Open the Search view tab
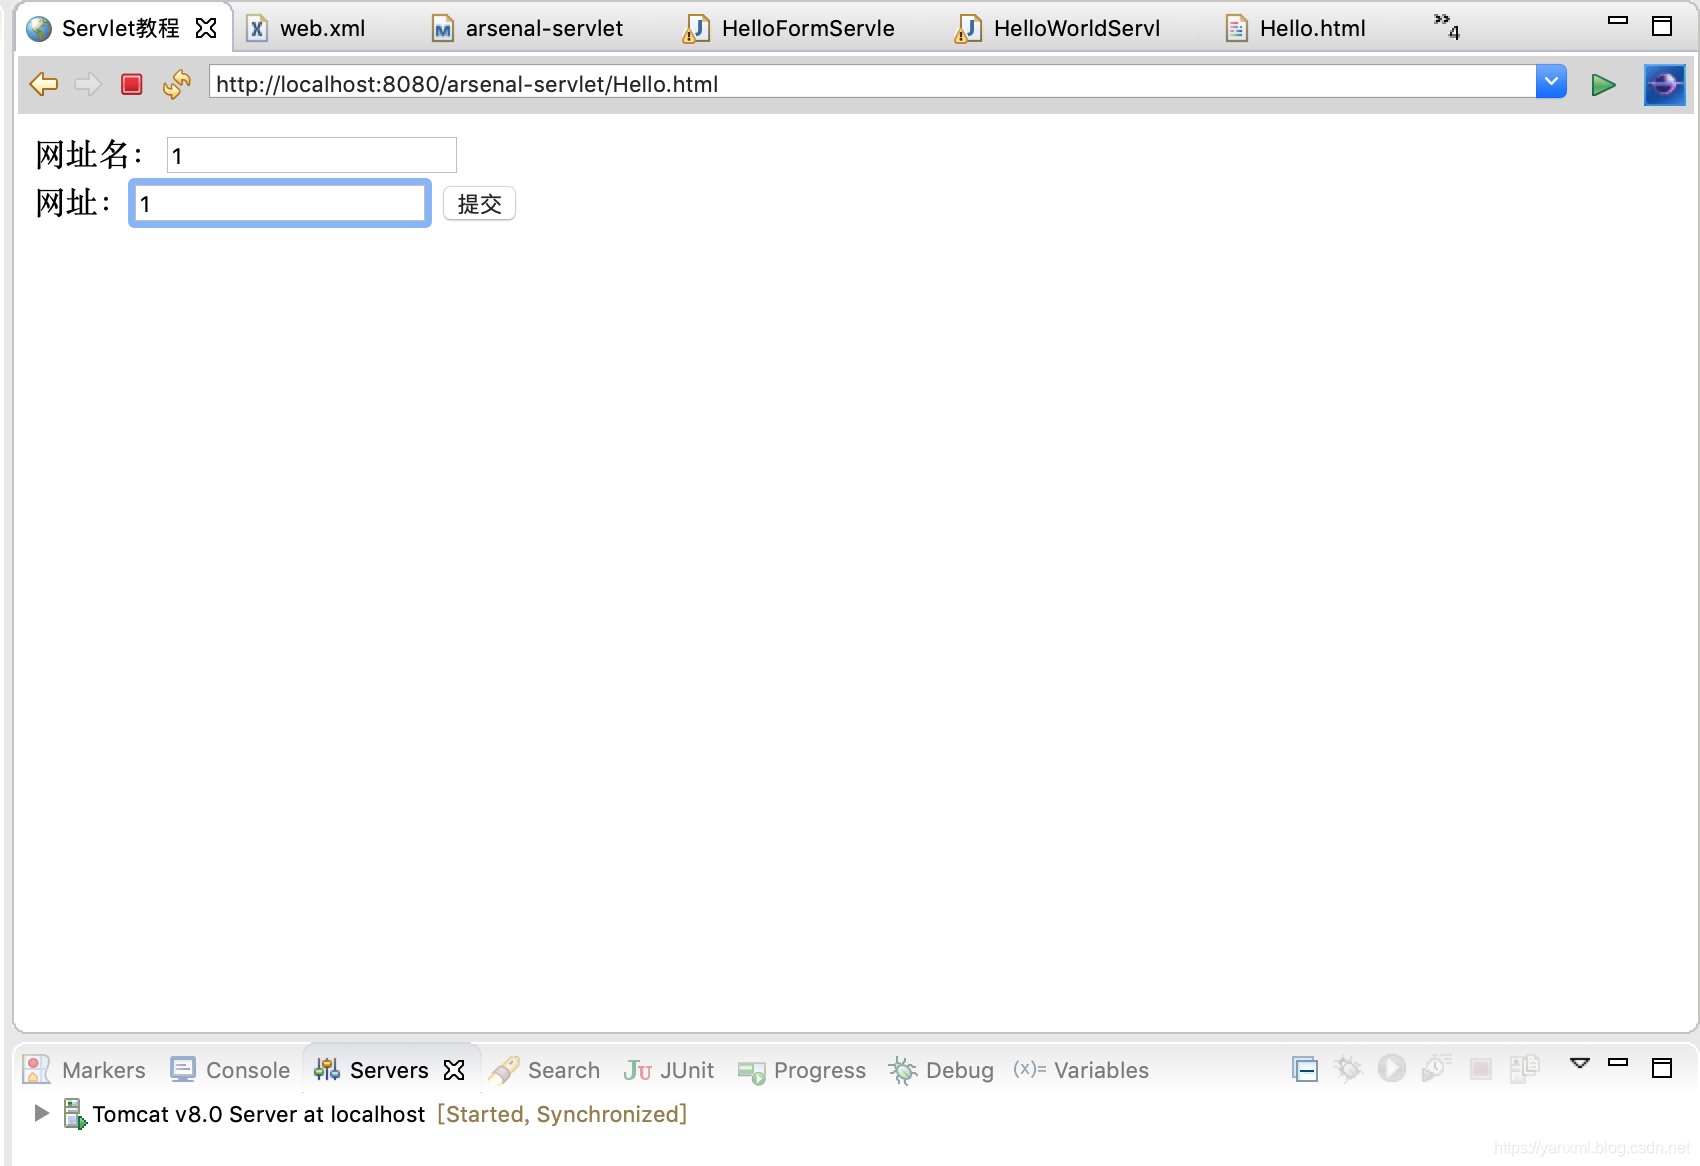This screenshot has width=1700, height=1166. pos(564,1070)
